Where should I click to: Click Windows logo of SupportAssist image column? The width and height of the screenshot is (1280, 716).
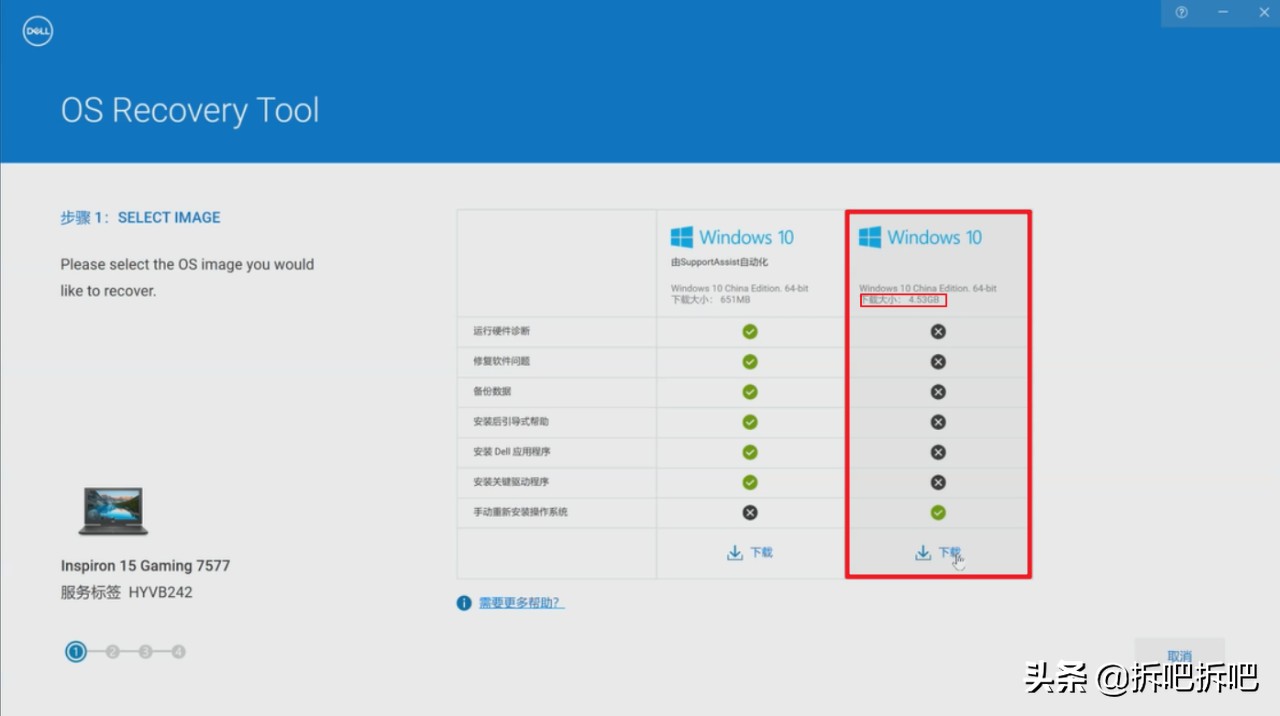point(682,237)
